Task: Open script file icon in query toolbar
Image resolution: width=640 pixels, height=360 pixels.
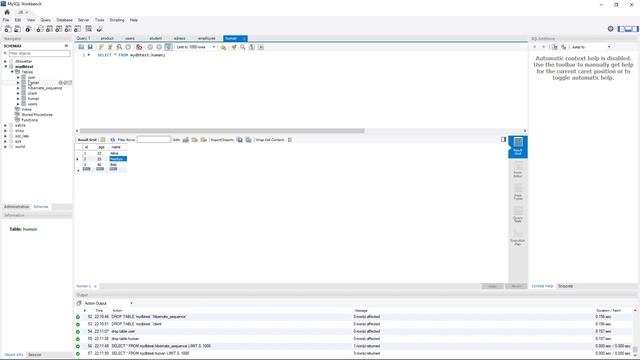Action: [x=81, y=47]
